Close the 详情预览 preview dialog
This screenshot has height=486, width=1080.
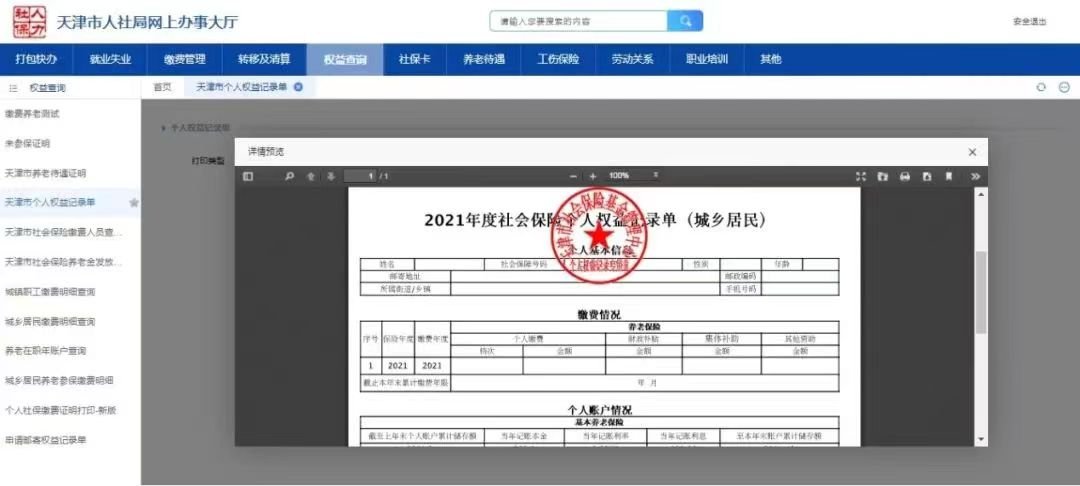[x=972, y=152]
